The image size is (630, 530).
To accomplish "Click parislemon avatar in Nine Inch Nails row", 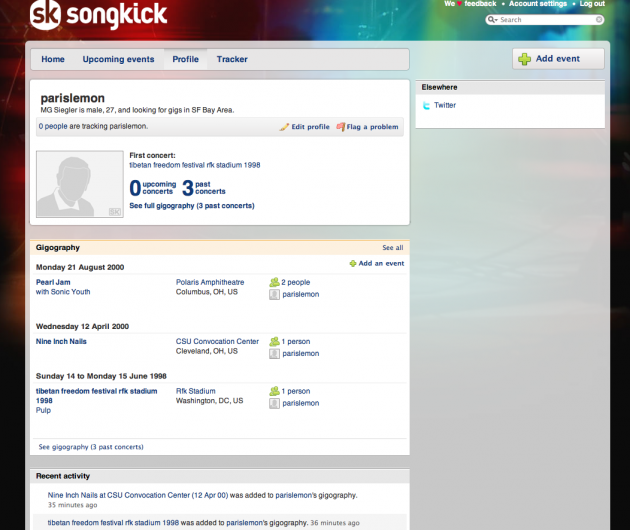I will (x=274, y=354).
